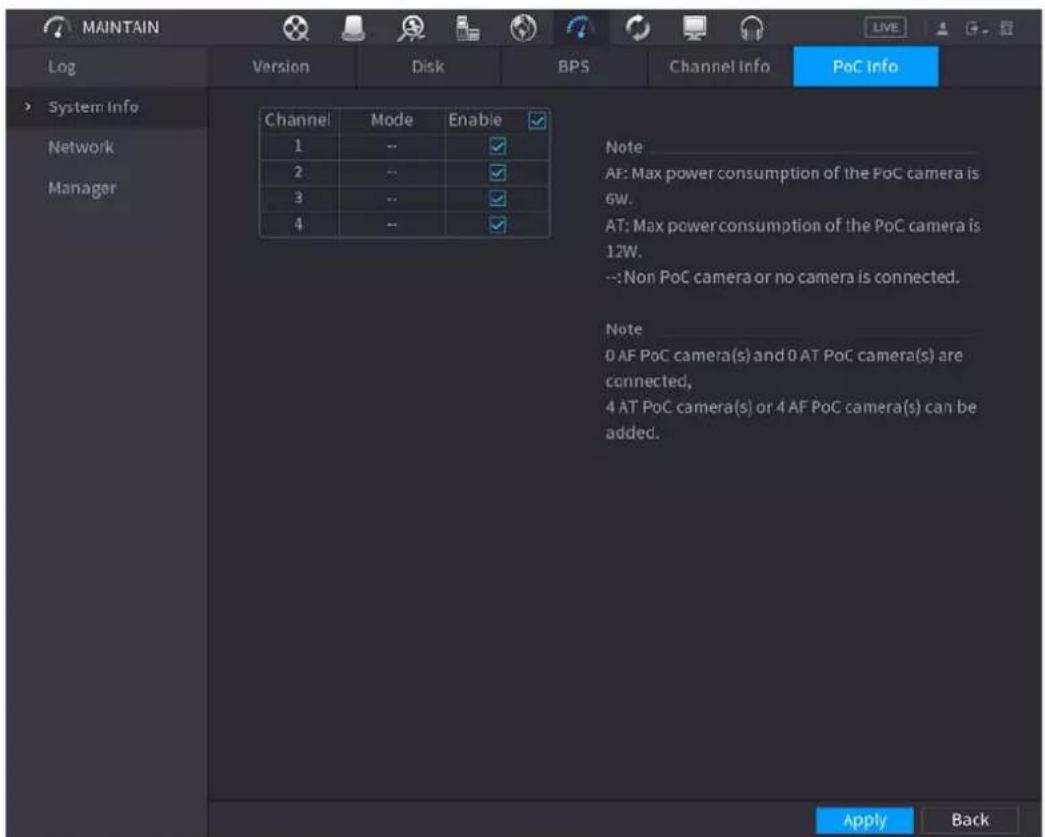Select channel number 2 cell

tap(299, 172)
